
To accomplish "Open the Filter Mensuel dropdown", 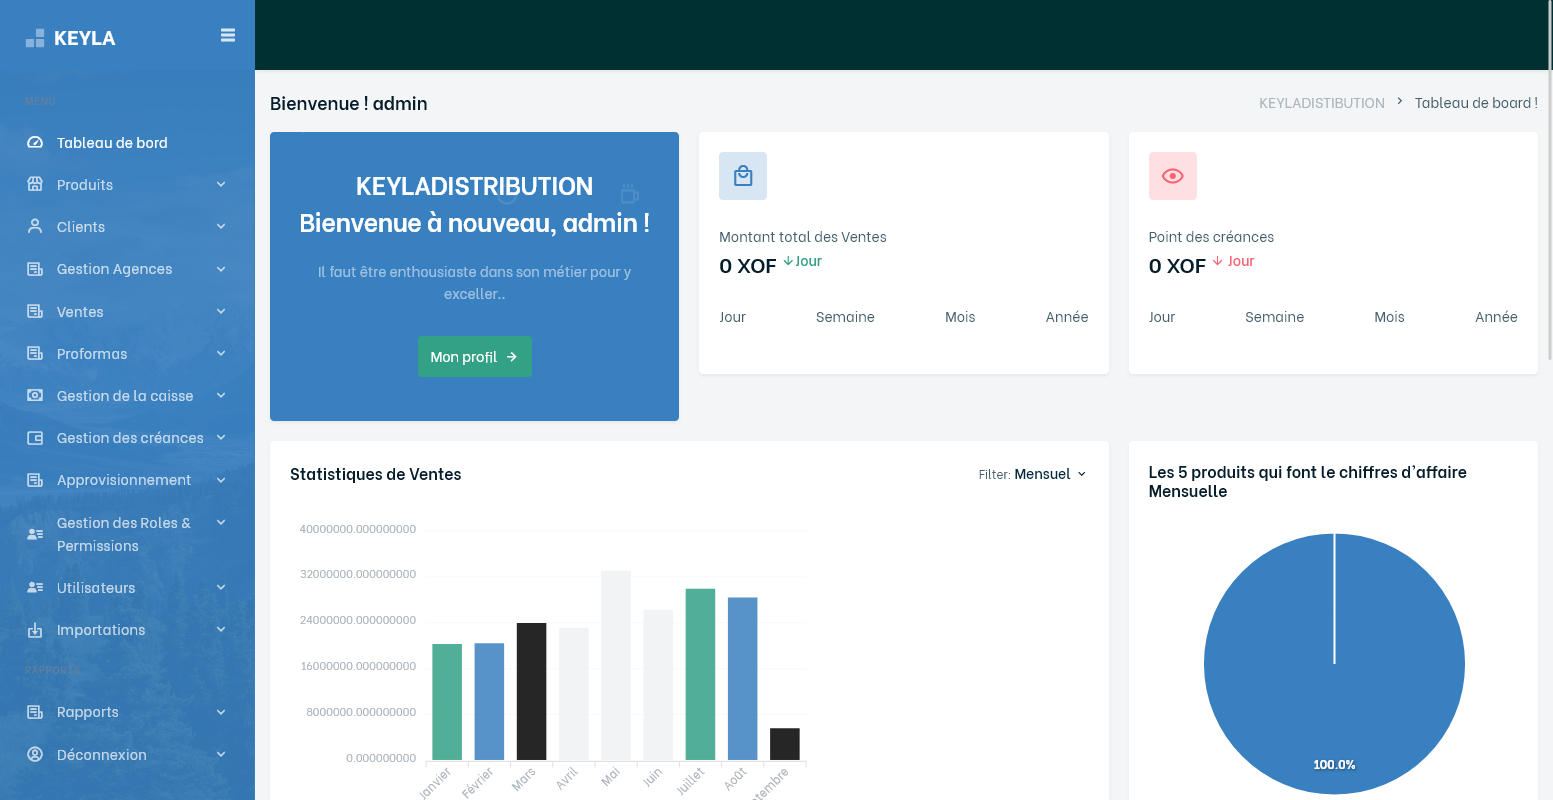I will tap(1033, 474).
